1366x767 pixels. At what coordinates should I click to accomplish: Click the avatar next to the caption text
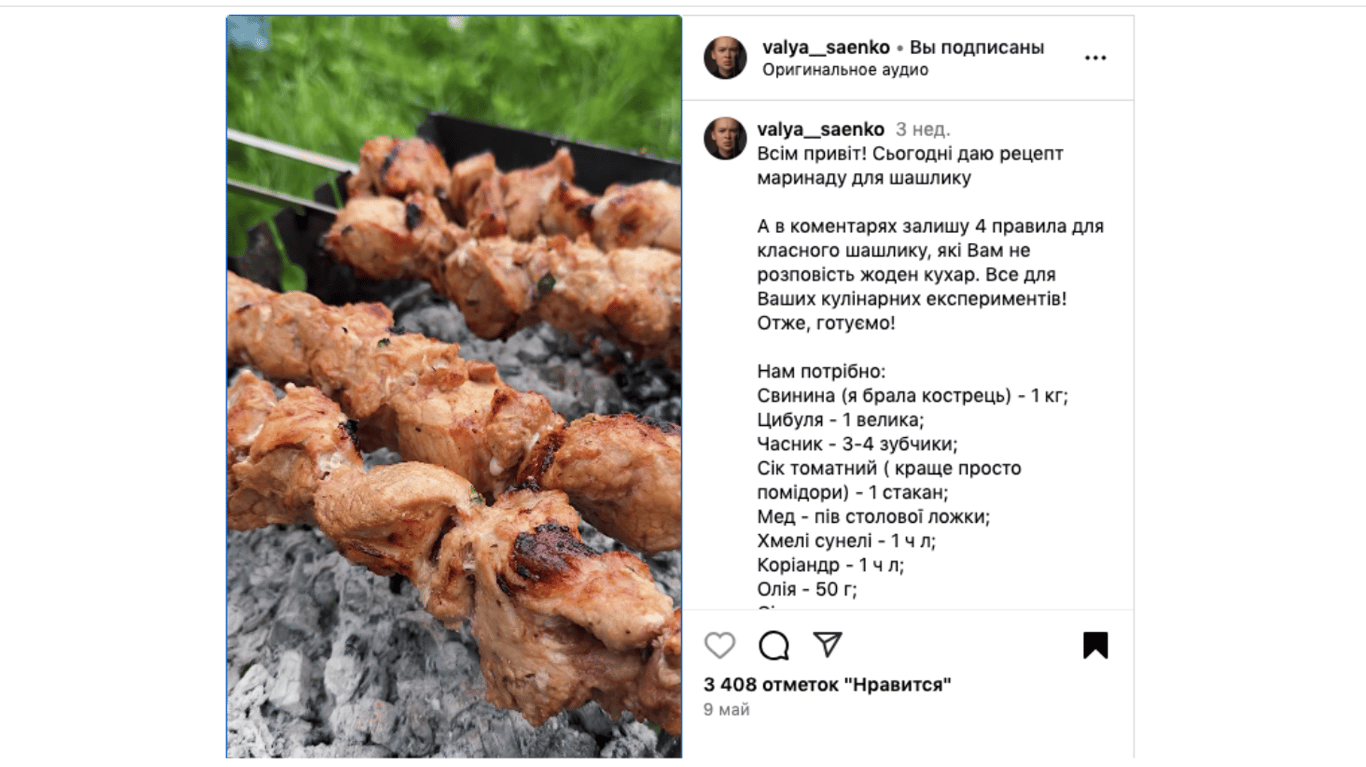pyautogui.click(x=726, y=131)
